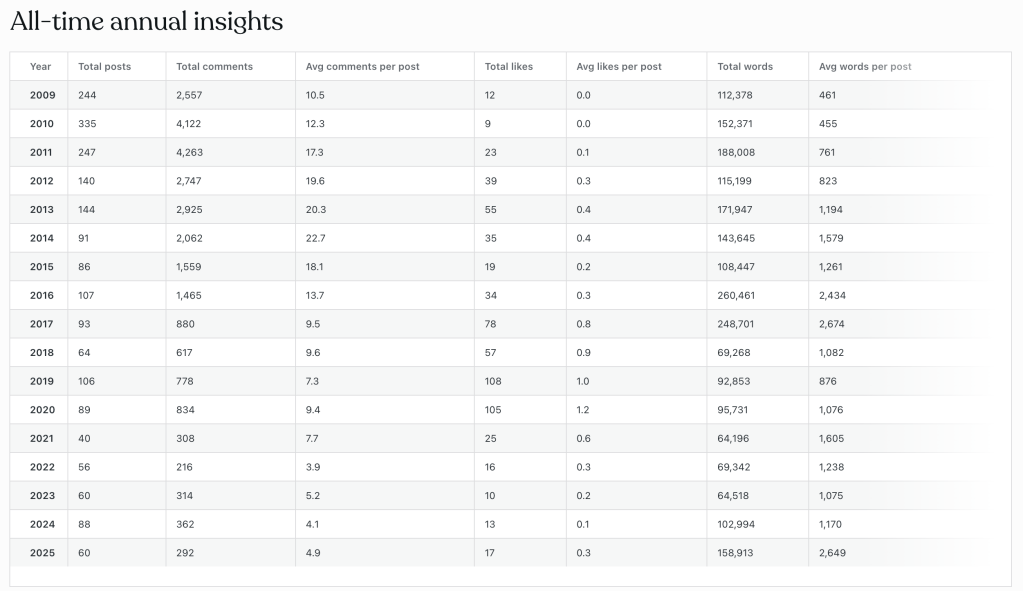Click the Year column header
Screen dimensions: 1023x591
[x=40, y=67]
